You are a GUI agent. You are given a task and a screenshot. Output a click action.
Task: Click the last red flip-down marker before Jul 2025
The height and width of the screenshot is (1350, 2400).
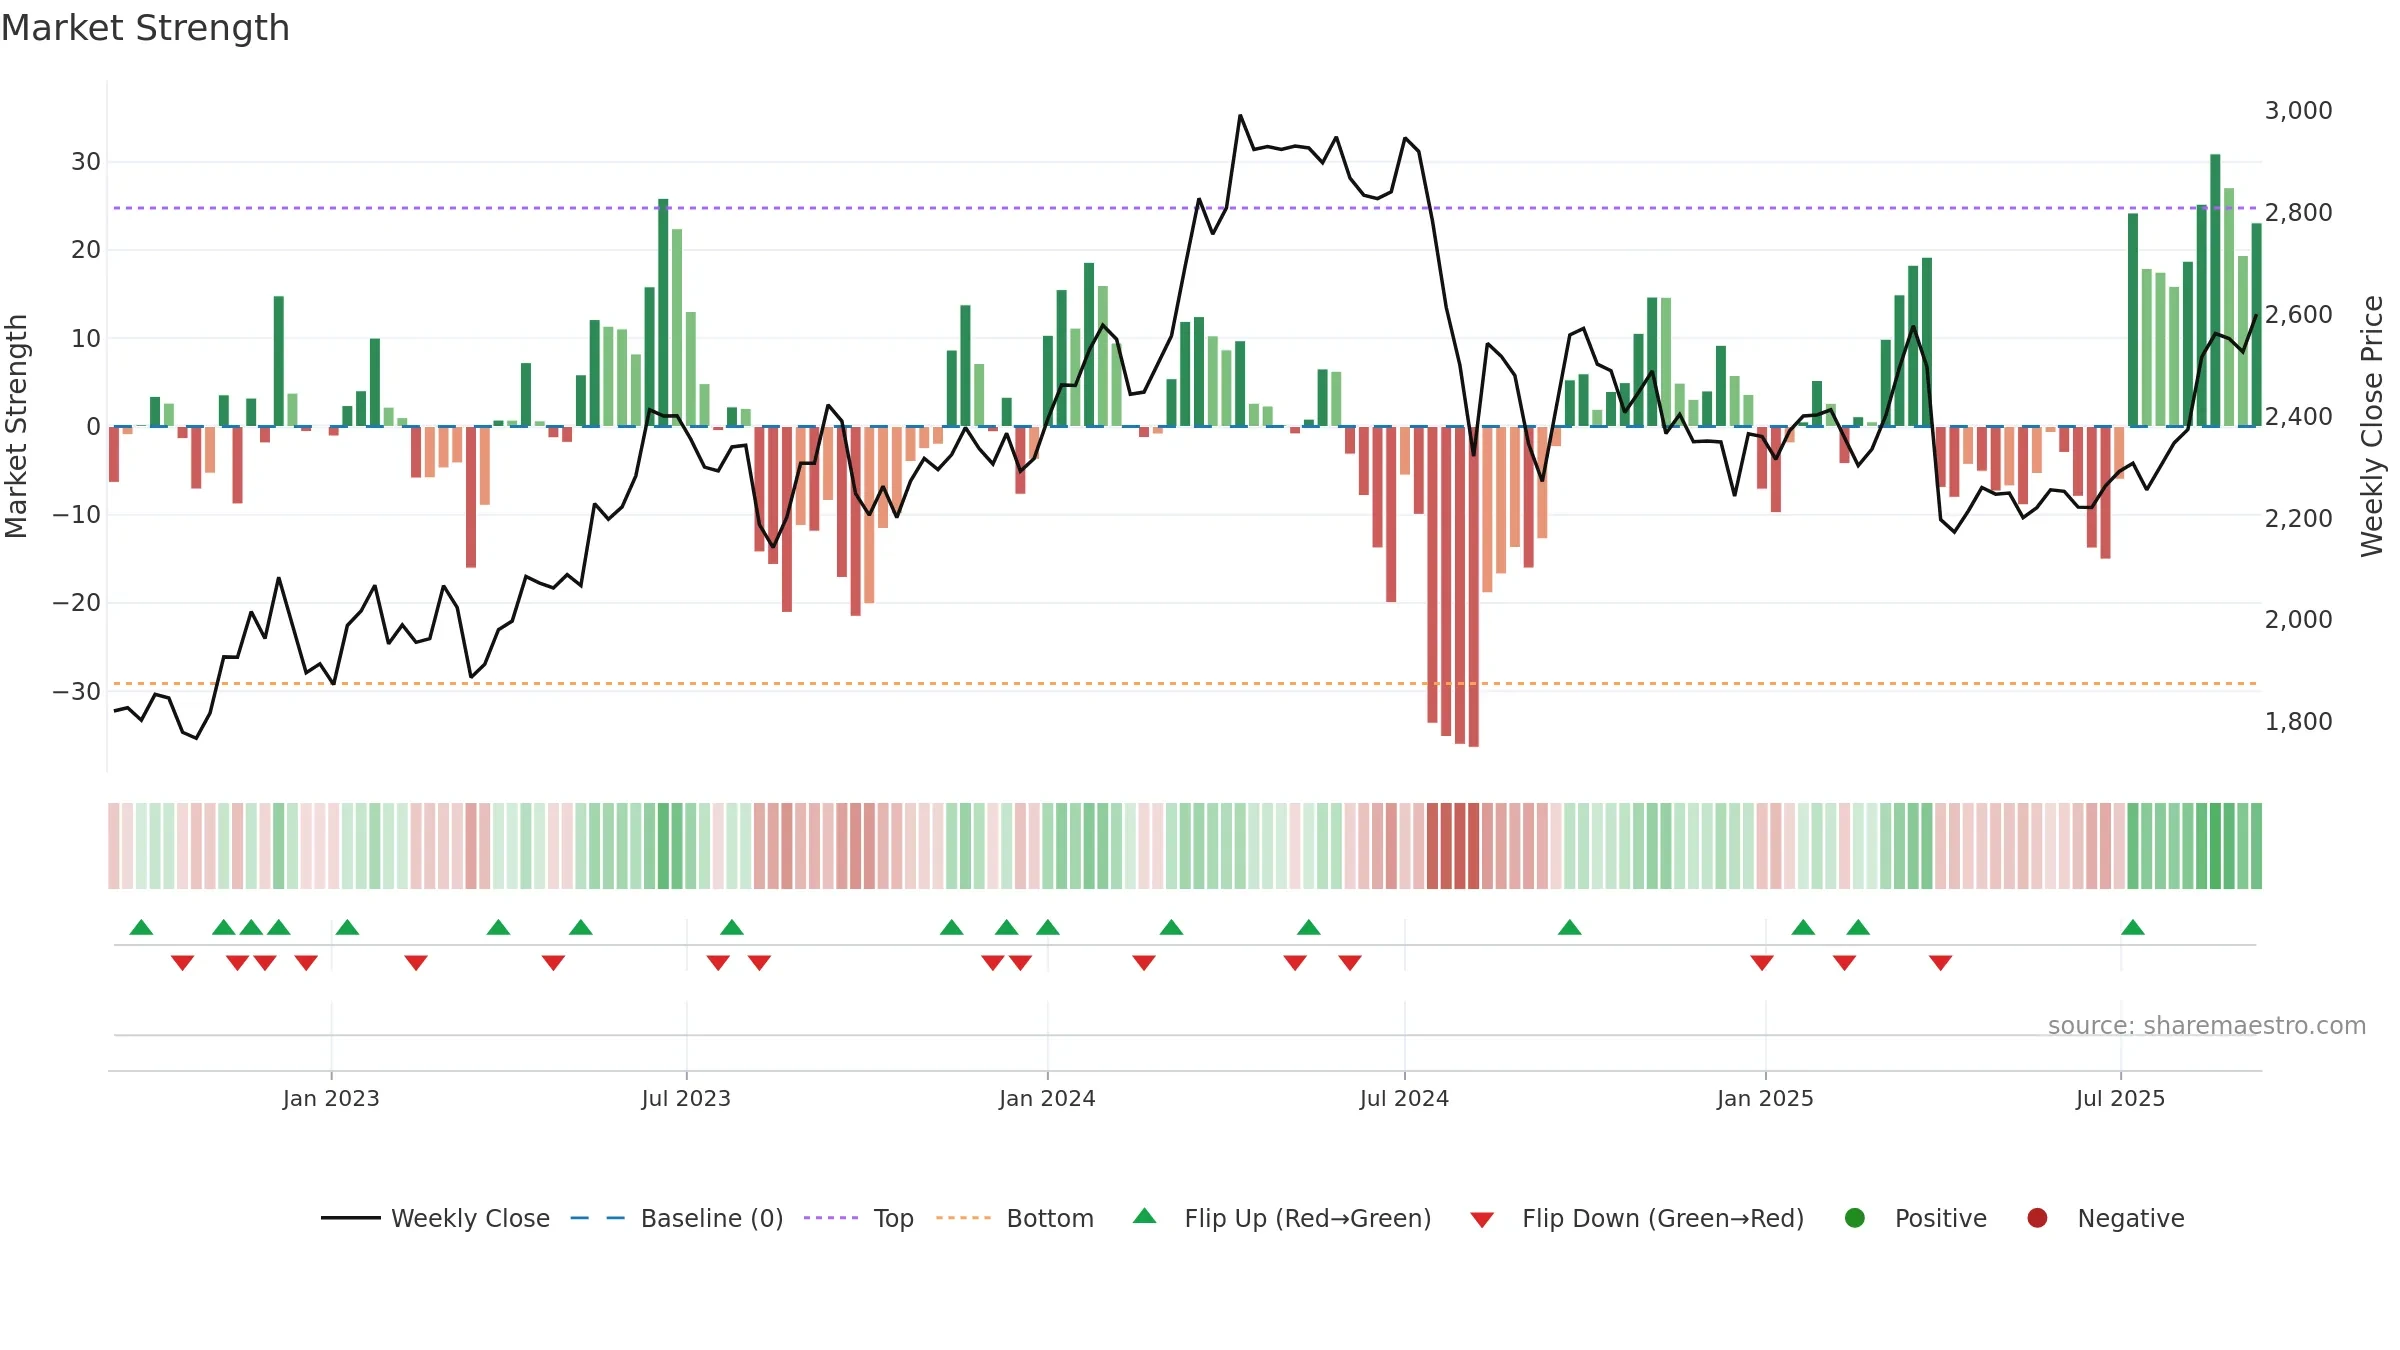pos(1940,963)
